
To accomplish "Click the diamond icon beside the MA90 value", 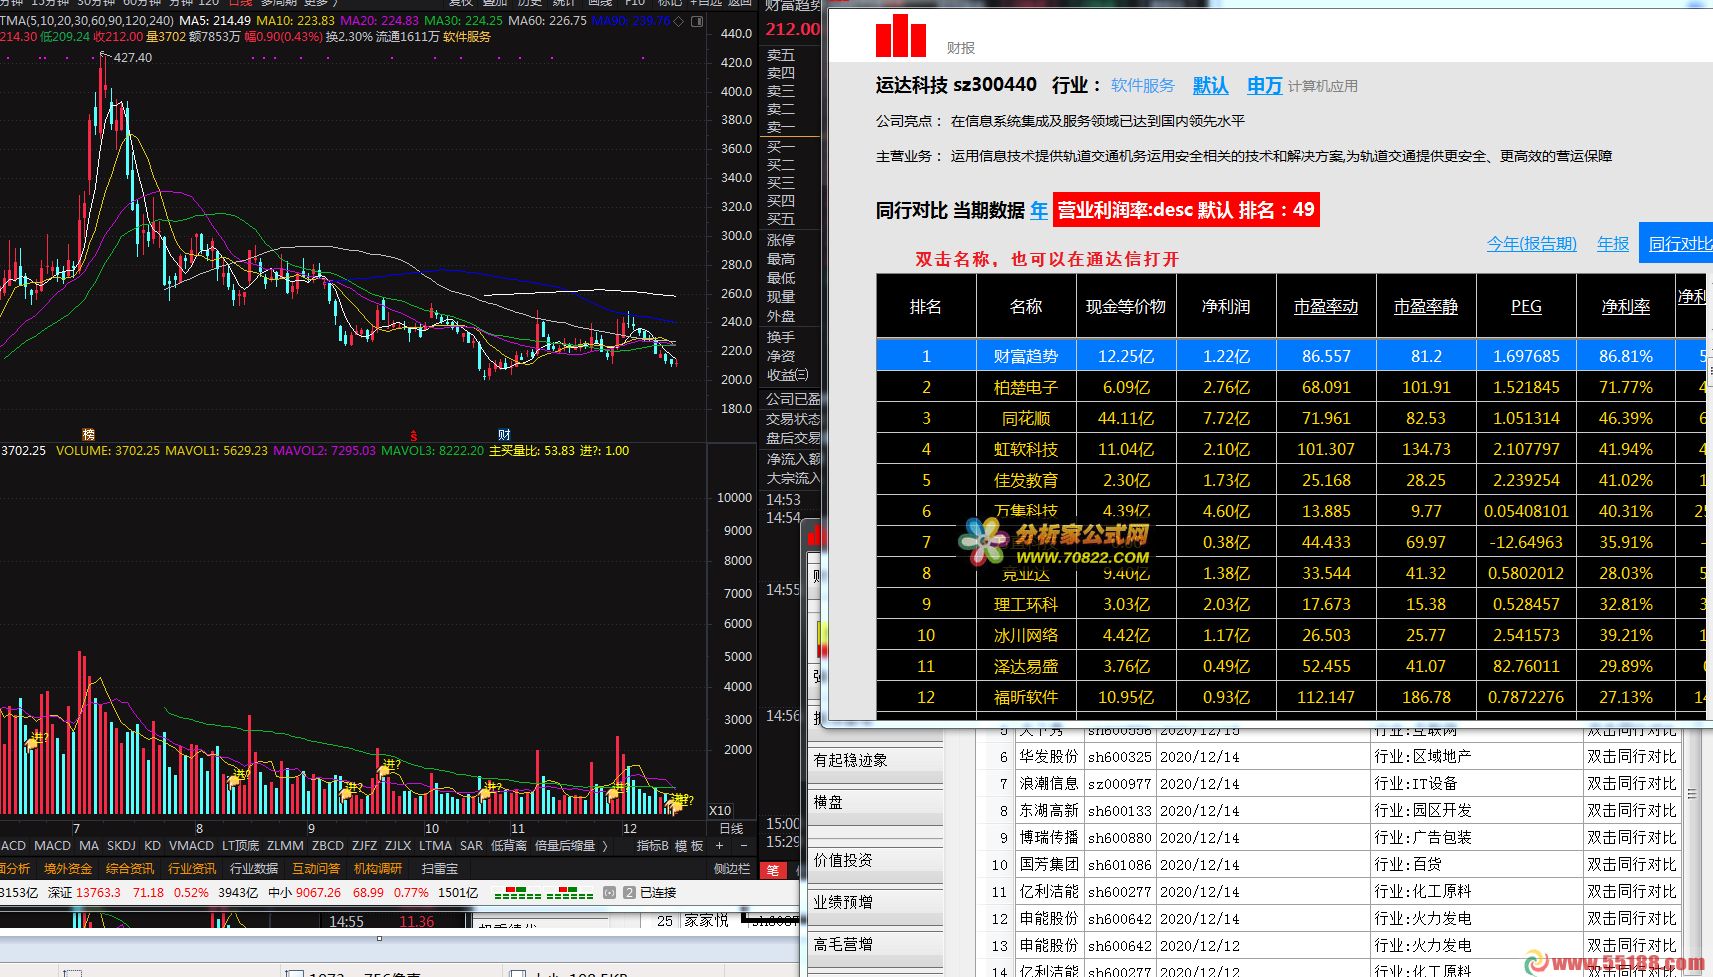I will pos(680,21).
